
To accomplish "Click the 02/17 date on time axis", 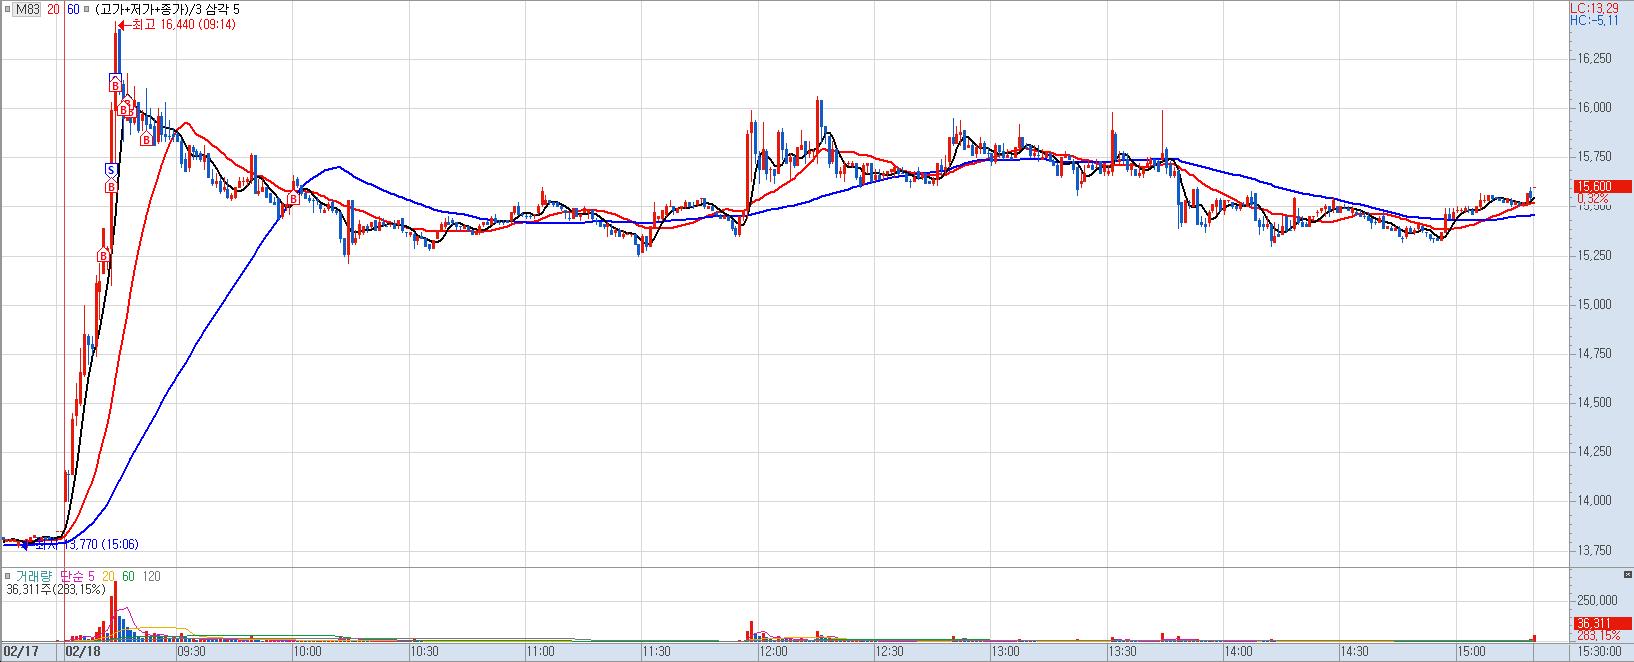I will click(x=19, y=651).
